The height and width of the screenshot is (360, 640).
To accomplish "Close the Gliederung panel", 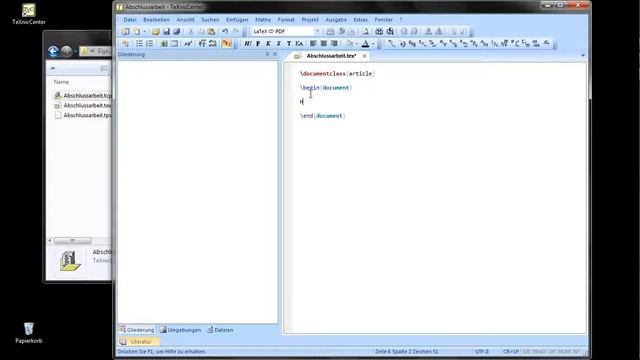I will (x=275, y=54).
